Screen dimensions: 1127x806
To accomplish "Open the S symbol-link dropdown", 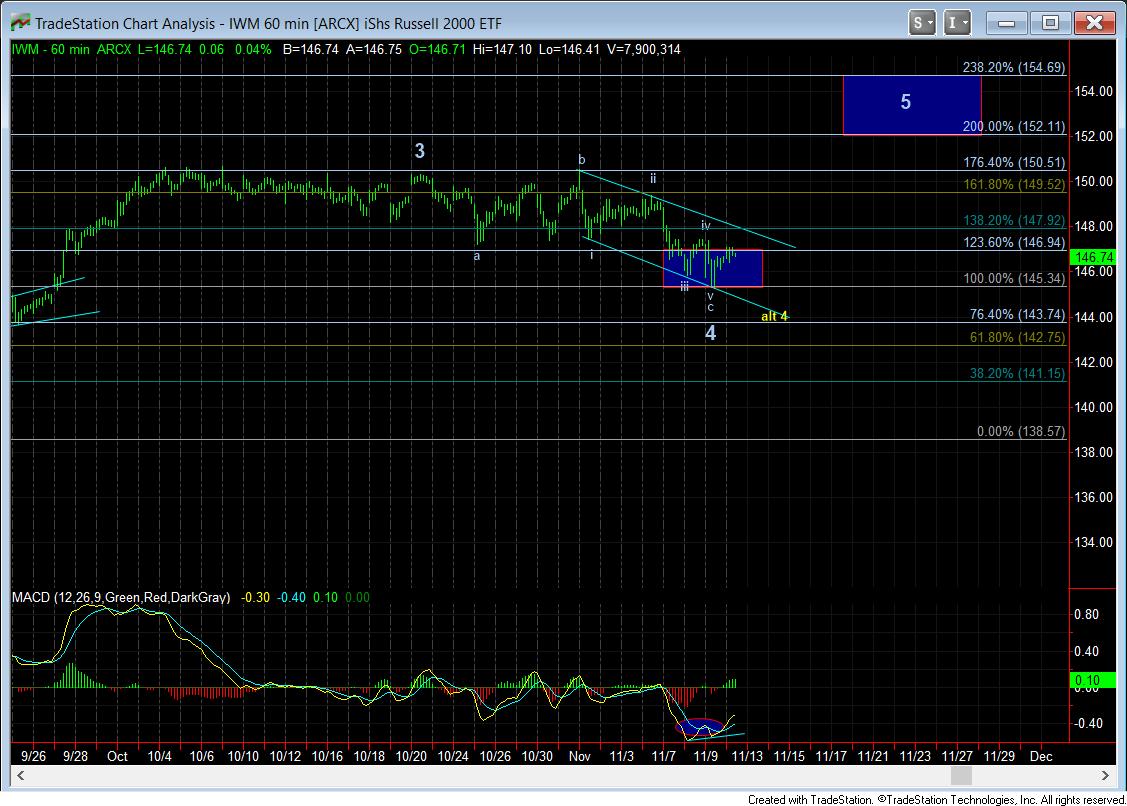I will click(x=922, y=22).
